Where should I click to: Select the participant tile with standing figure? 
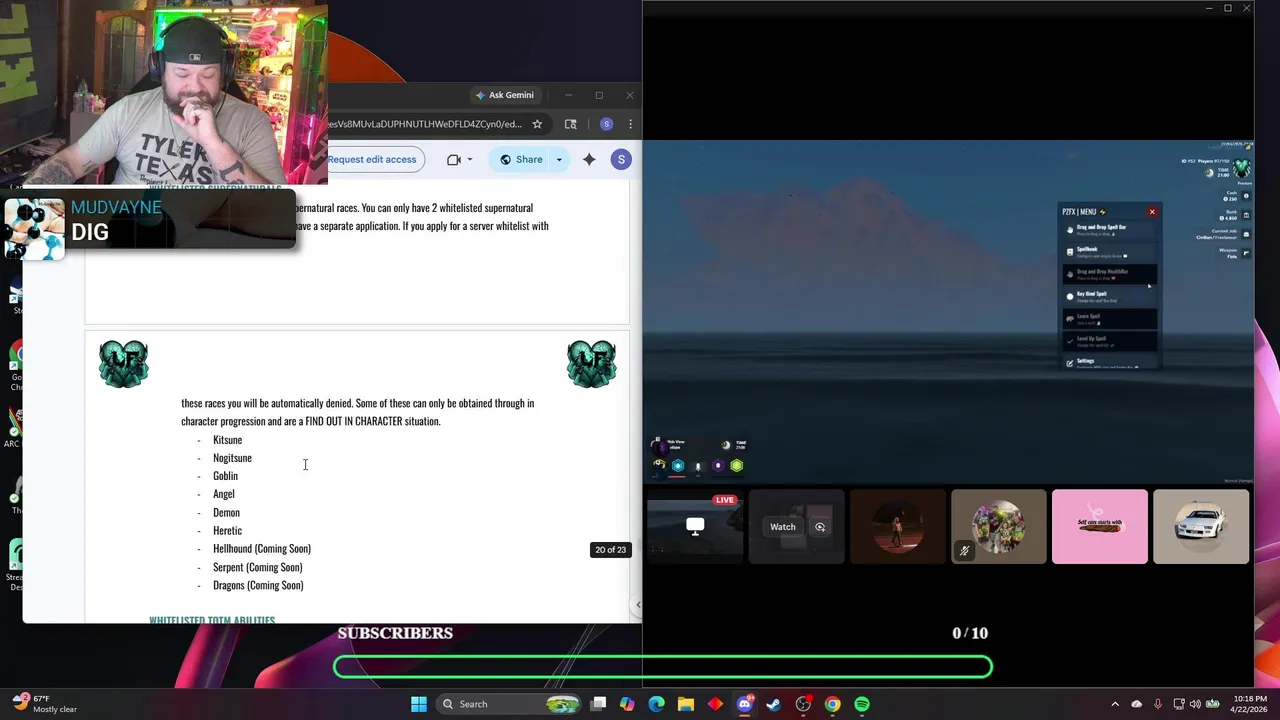(898, 527)
